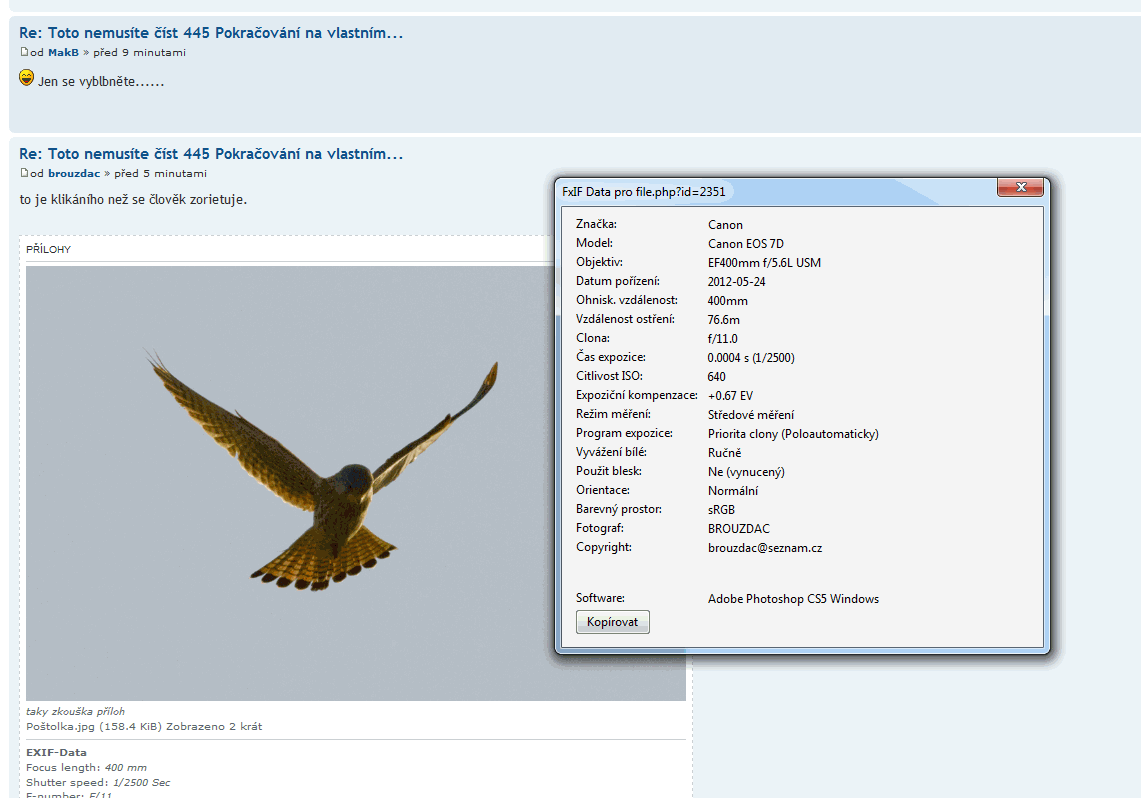Click the 'taky zkouška příloh' caption
1141x798 pixels.
pyautogui.click(x=75, y=711)
